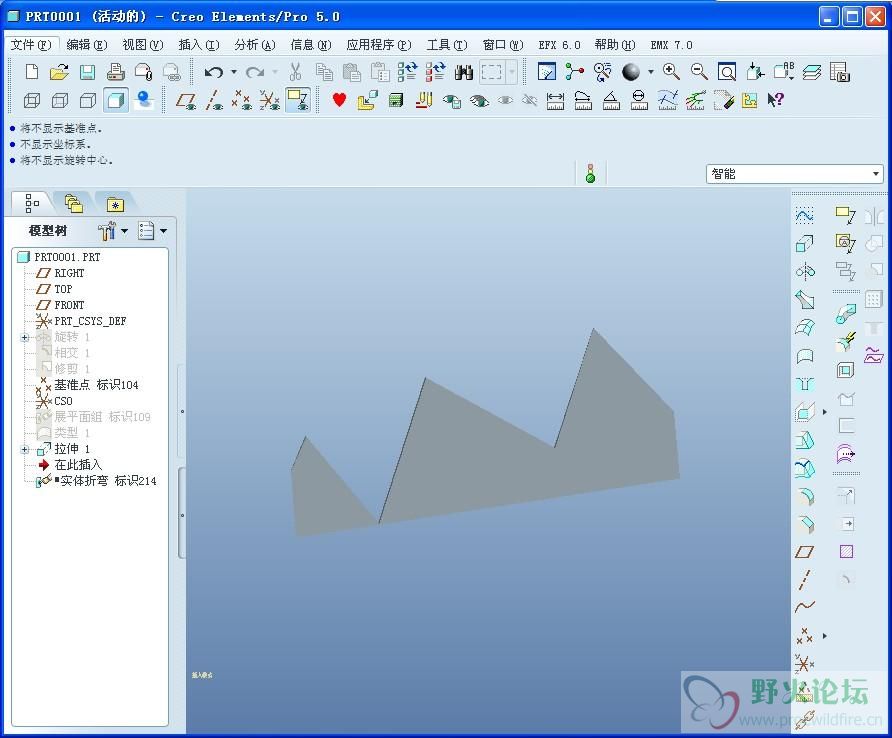Open context help with arrow-question icon

775,100
